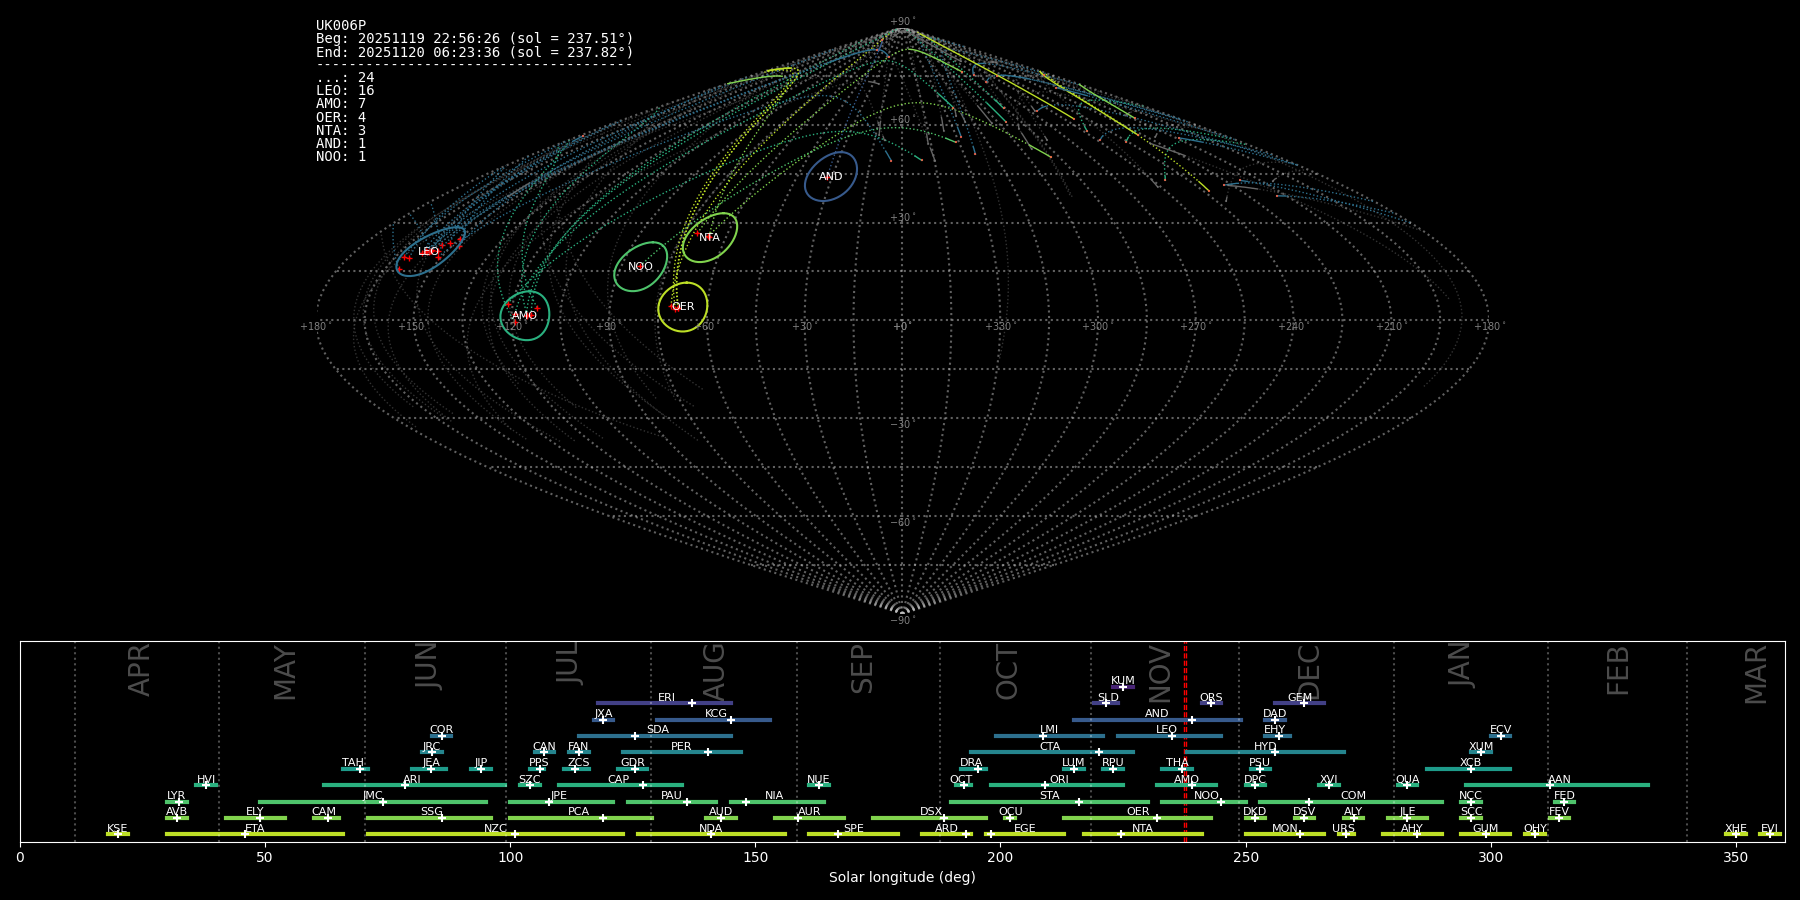Click the 'Solar longitude (deg)' axis label
The image size is (1800, 900).
coord(902,877)
